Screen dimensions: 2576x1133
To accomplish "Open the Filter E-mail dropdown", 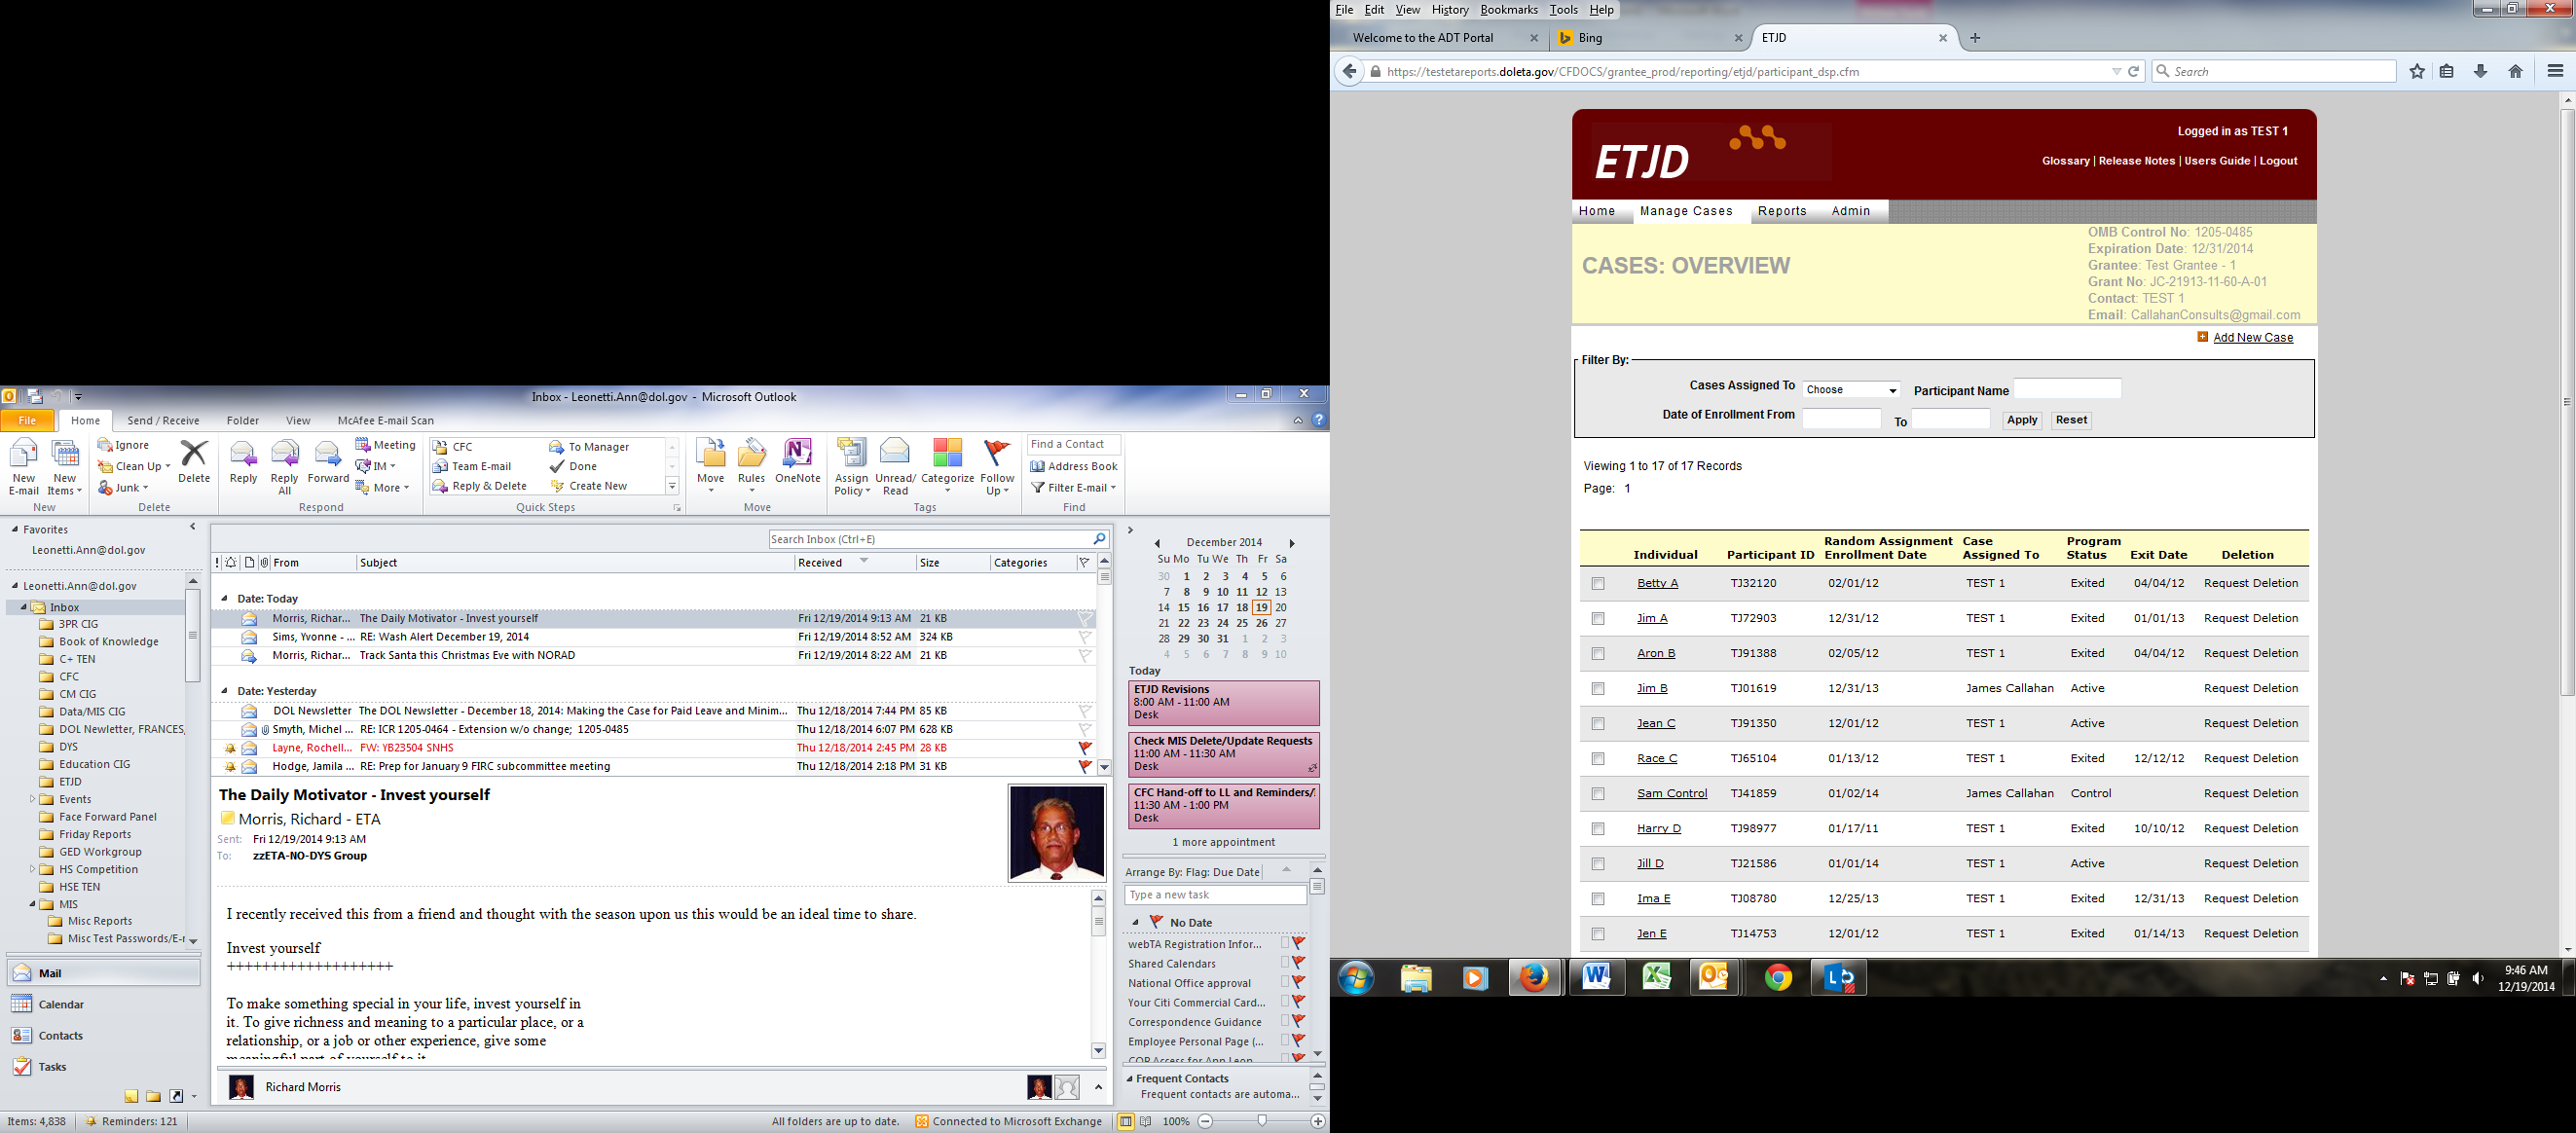I will click(1074, 488).
